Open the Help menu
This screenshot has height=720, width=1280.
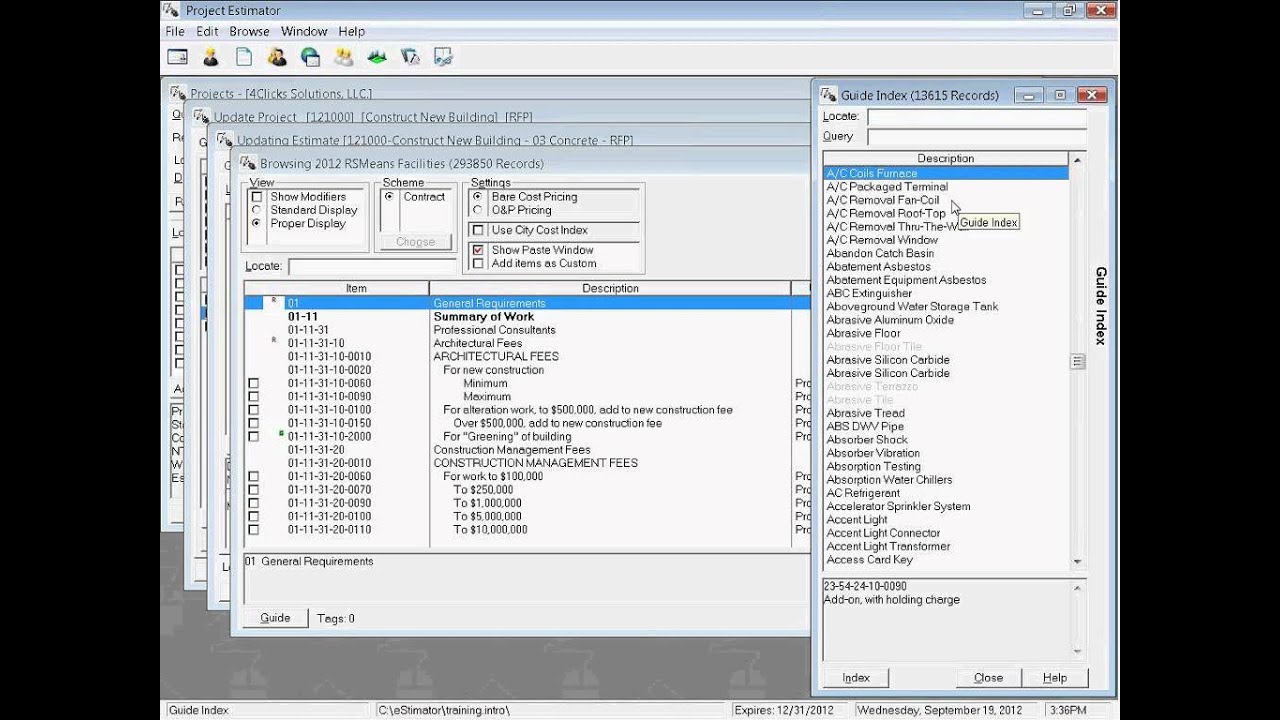(351, 31)
